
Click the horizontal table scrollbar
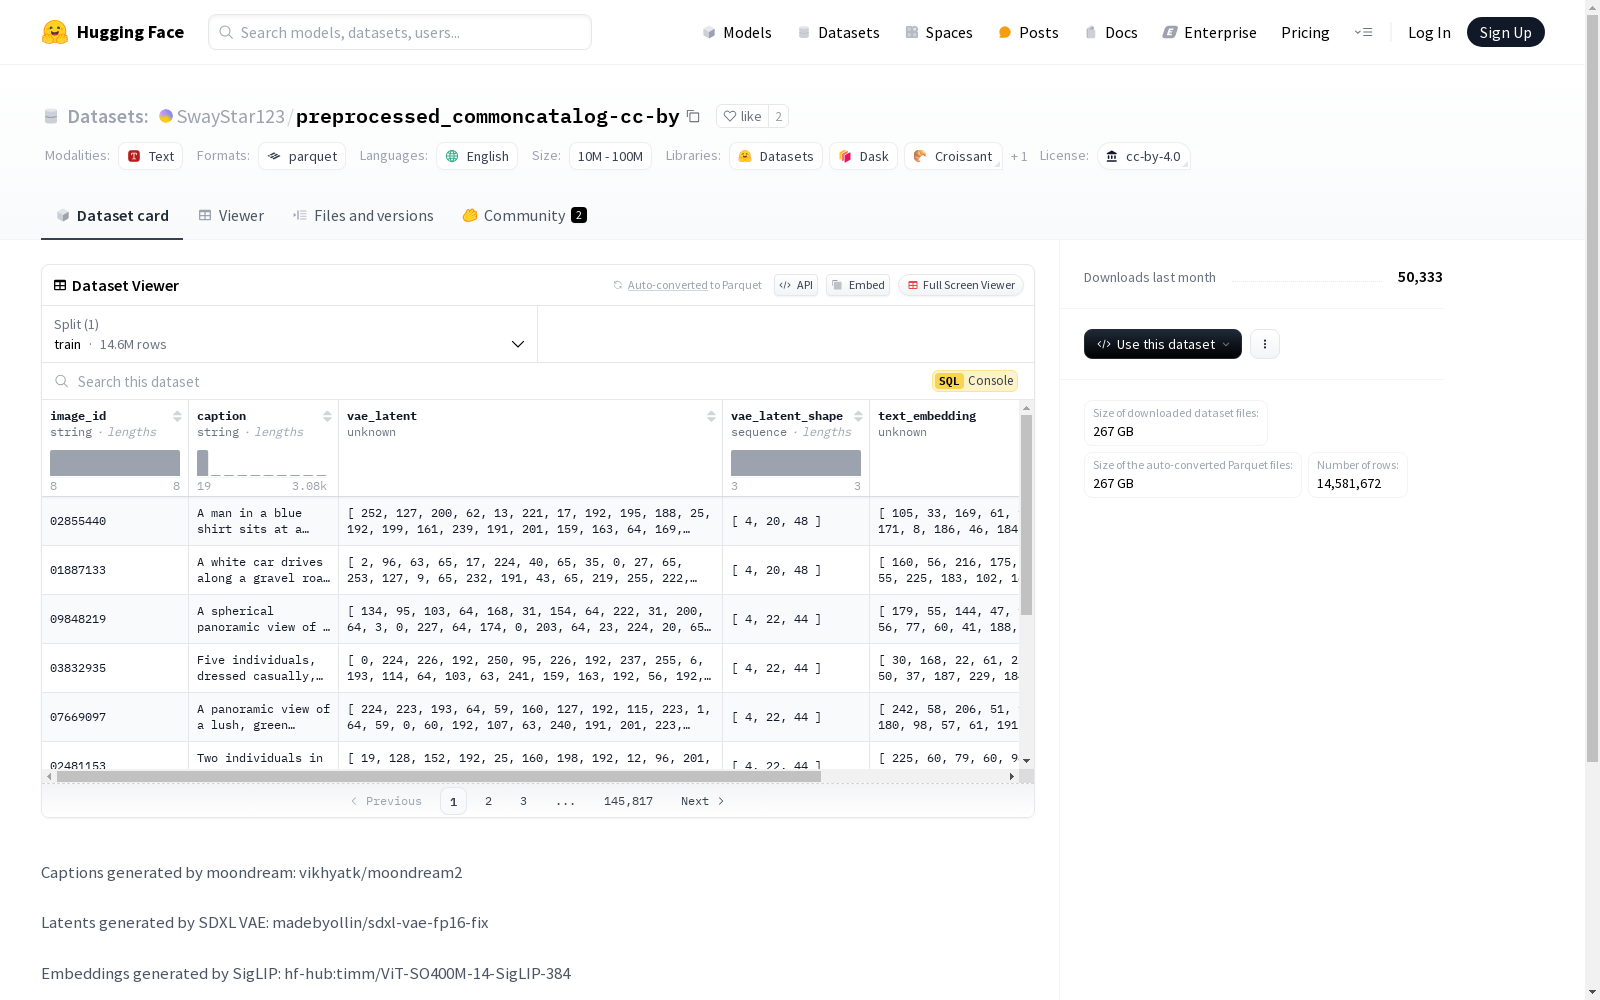coord(439,776)
